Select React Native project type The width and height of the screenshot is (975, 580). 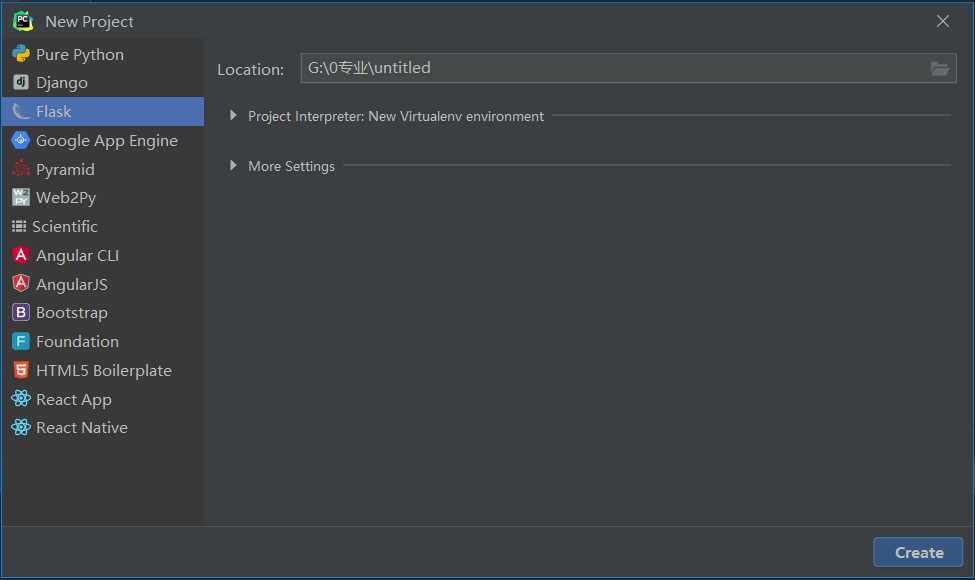tap(102, 428)
